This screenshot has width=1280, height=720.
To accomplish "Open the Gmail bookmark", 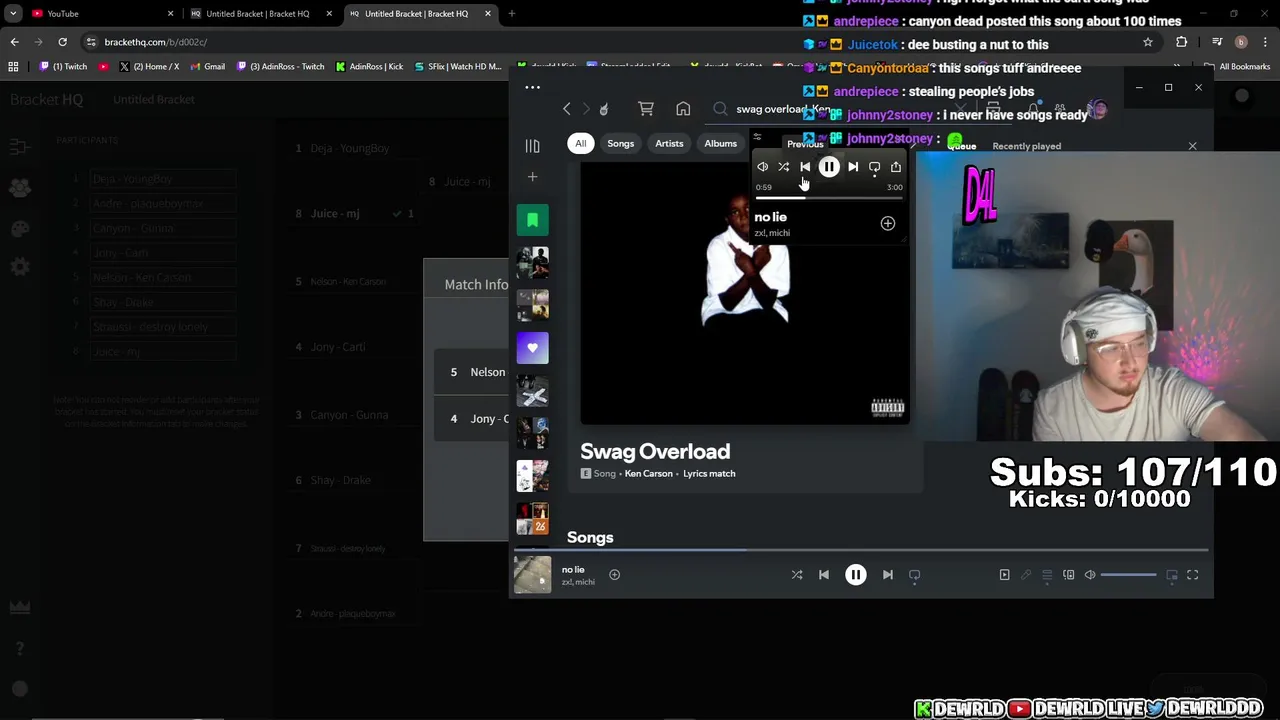I will point(208,67).
